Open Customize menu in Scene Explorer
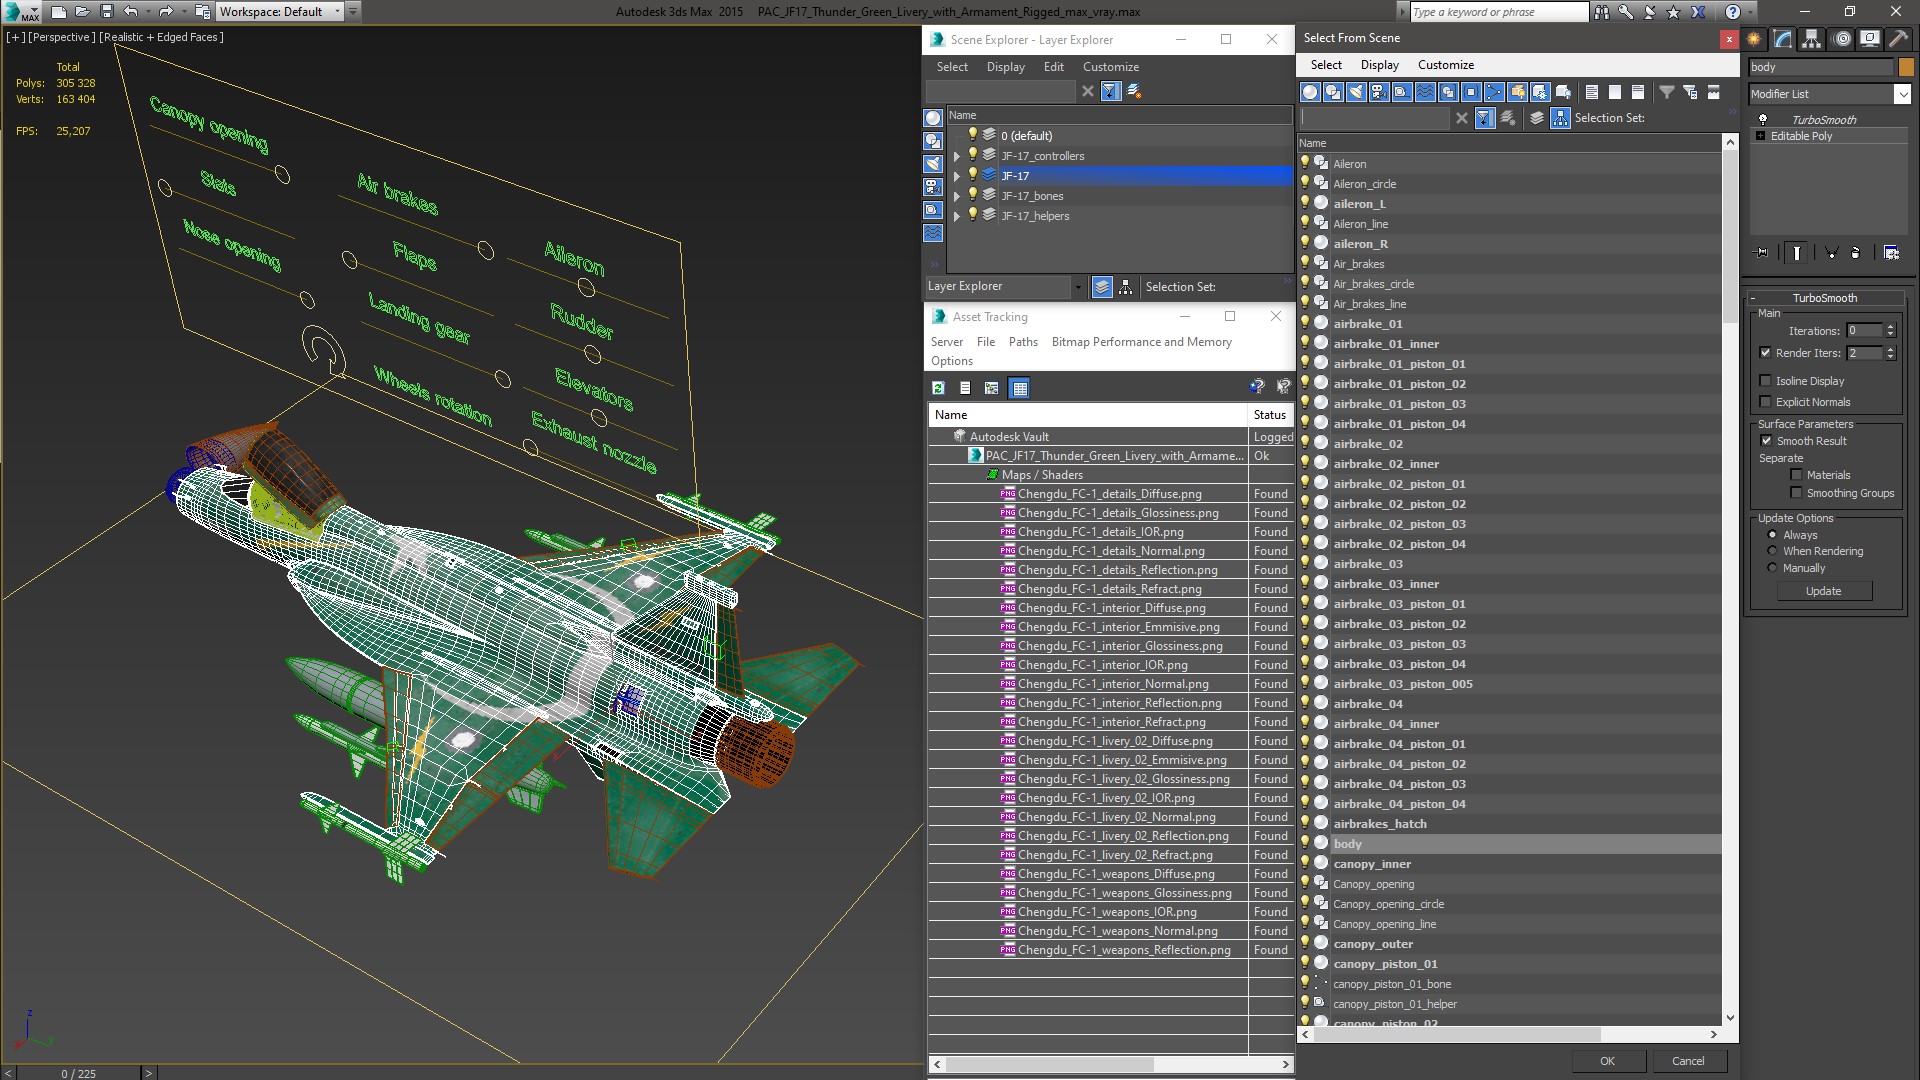1920x1080 pixels. click(x=1110, y=67)
